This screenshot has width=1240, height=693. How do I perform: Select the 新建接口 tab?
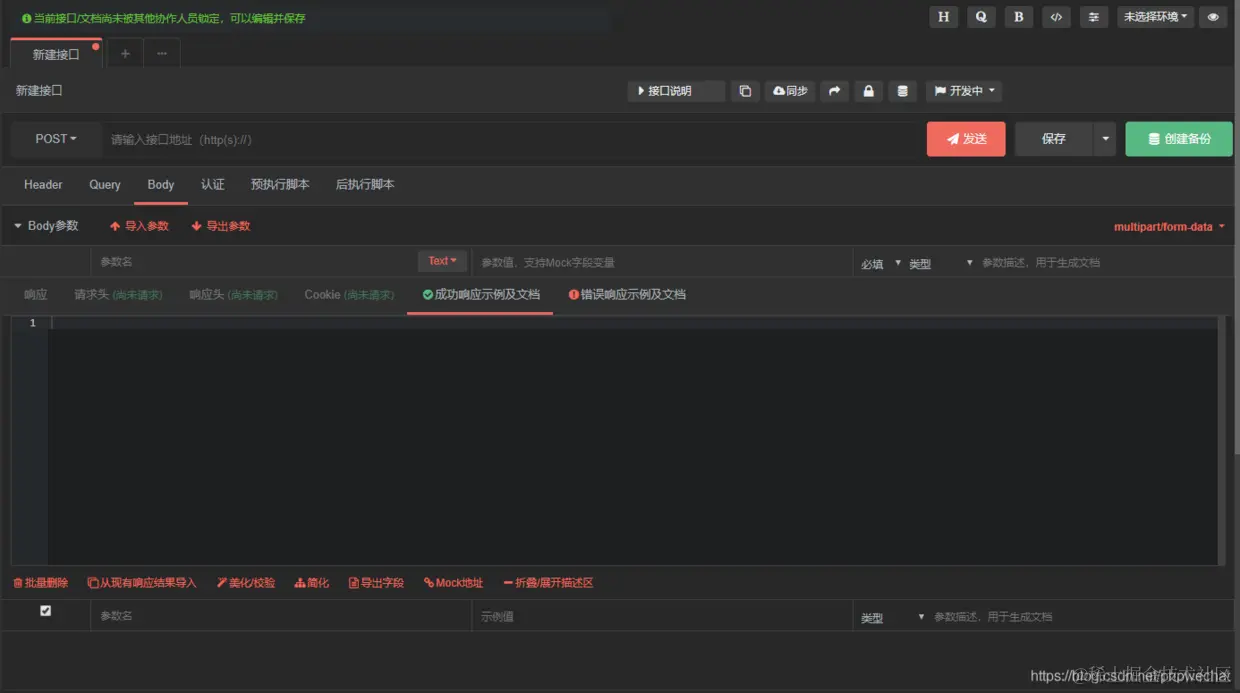(56, 54)
